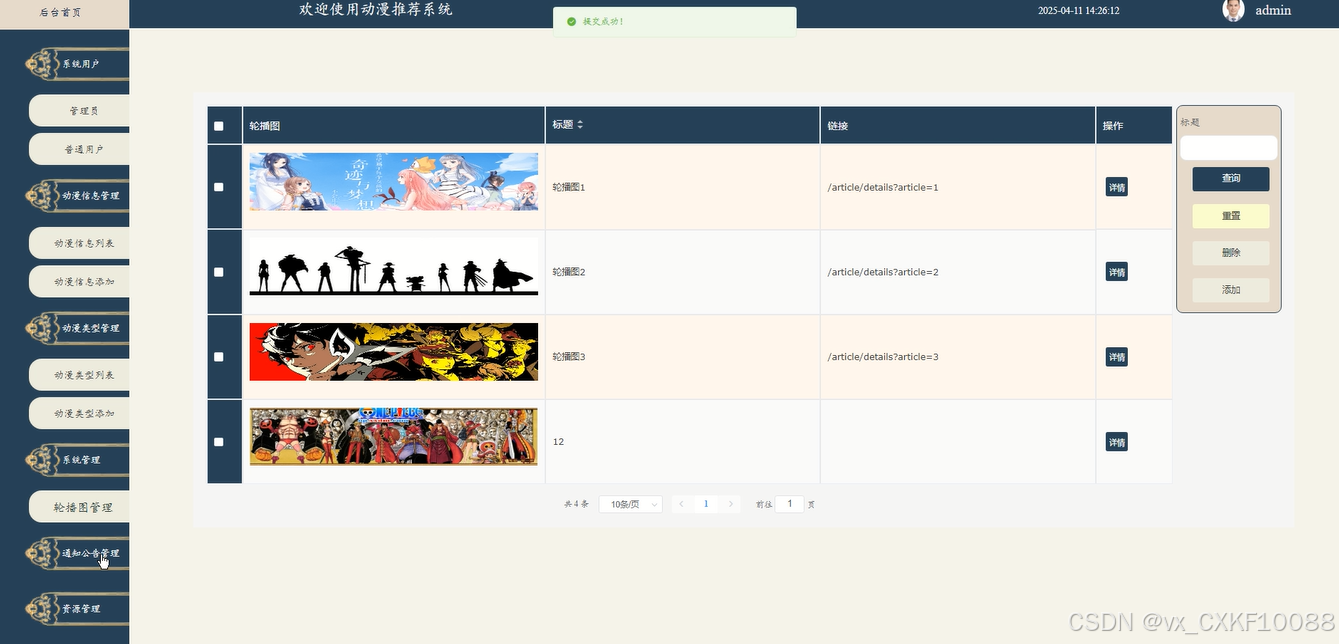Click the 前往 page jump input
The height and width of the screenshot is (644, 1339).
[x=789, y=504]
